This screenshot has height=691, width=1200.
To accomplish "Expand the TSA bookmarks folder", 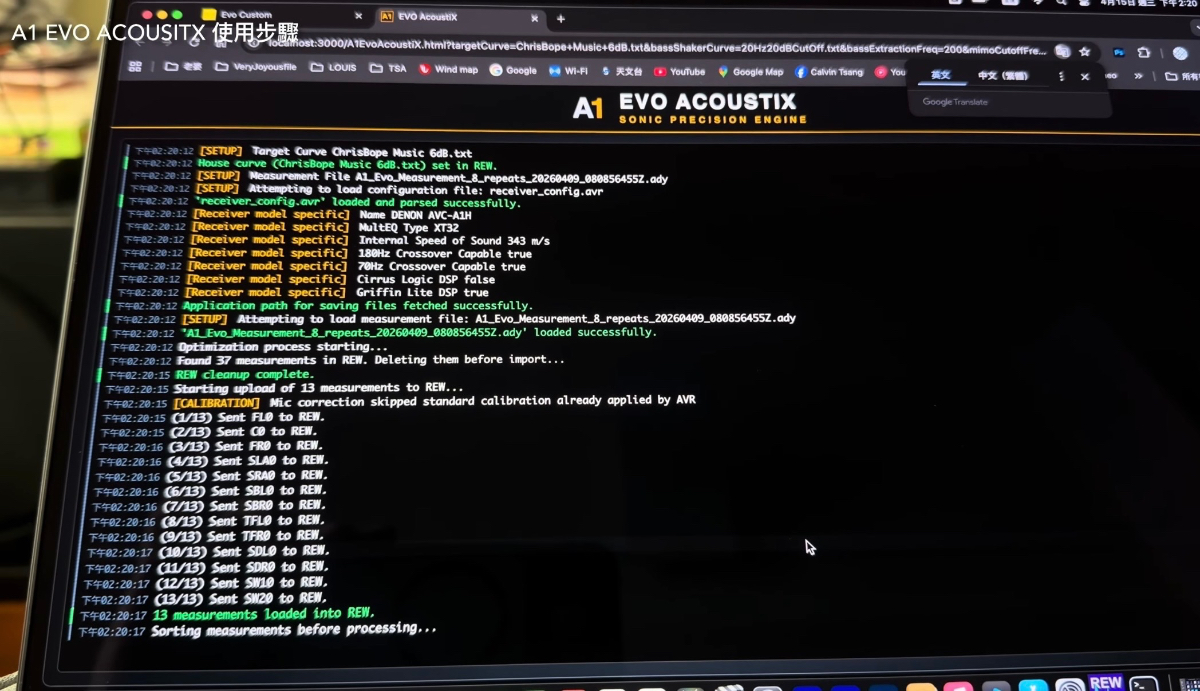I will pyautogui.click(x=389, y=69).
